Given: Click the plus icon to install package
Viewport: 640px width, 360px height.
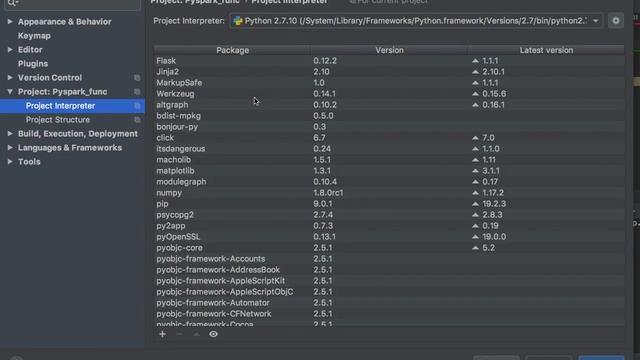Looking at the screenshot, I should [162, 334].
